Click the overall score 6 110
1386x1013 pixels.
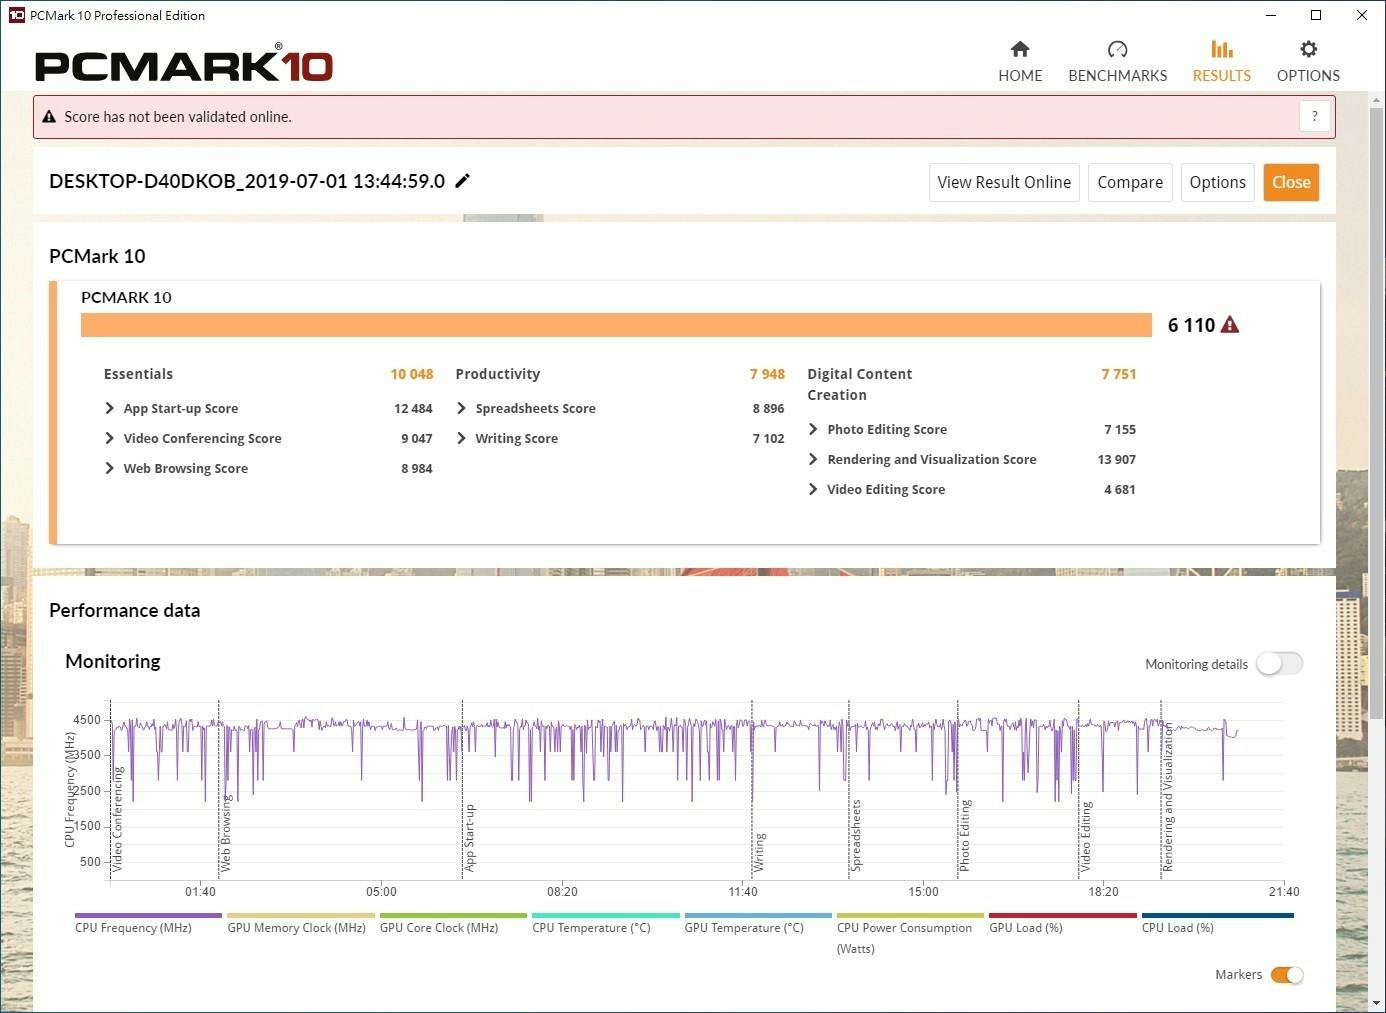point(1191,325)
